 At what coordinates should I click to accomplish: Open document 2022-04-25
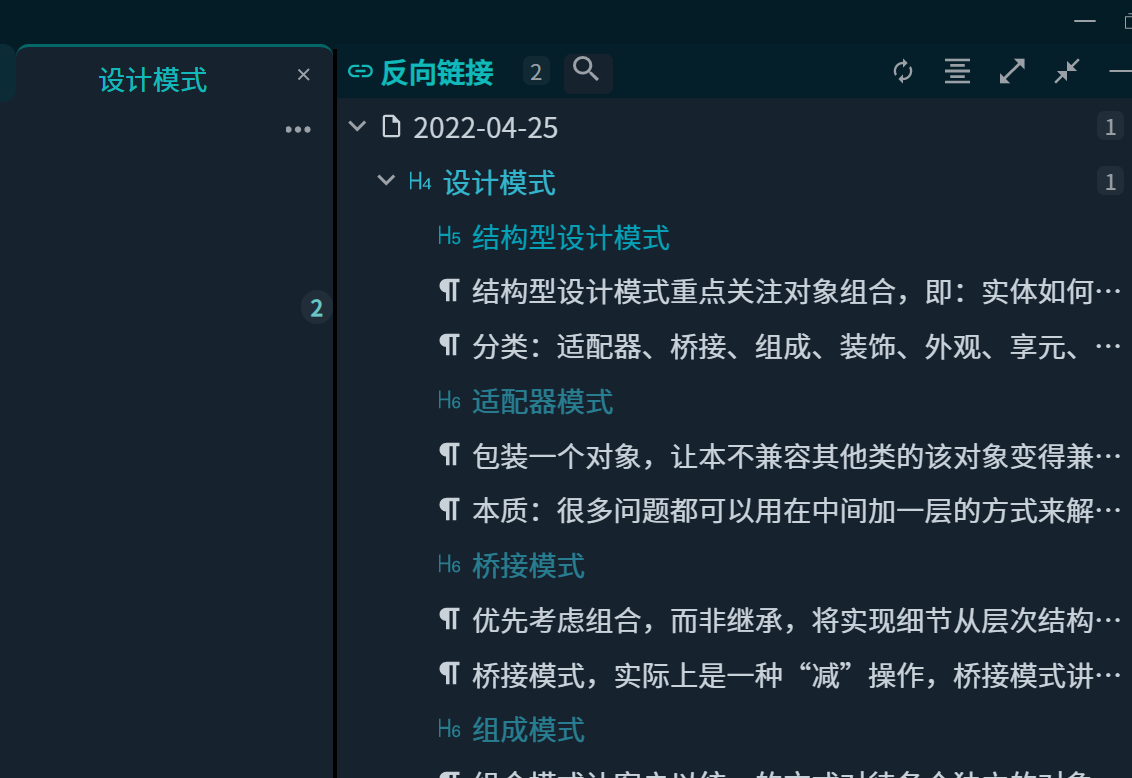(x=485, y=128)
